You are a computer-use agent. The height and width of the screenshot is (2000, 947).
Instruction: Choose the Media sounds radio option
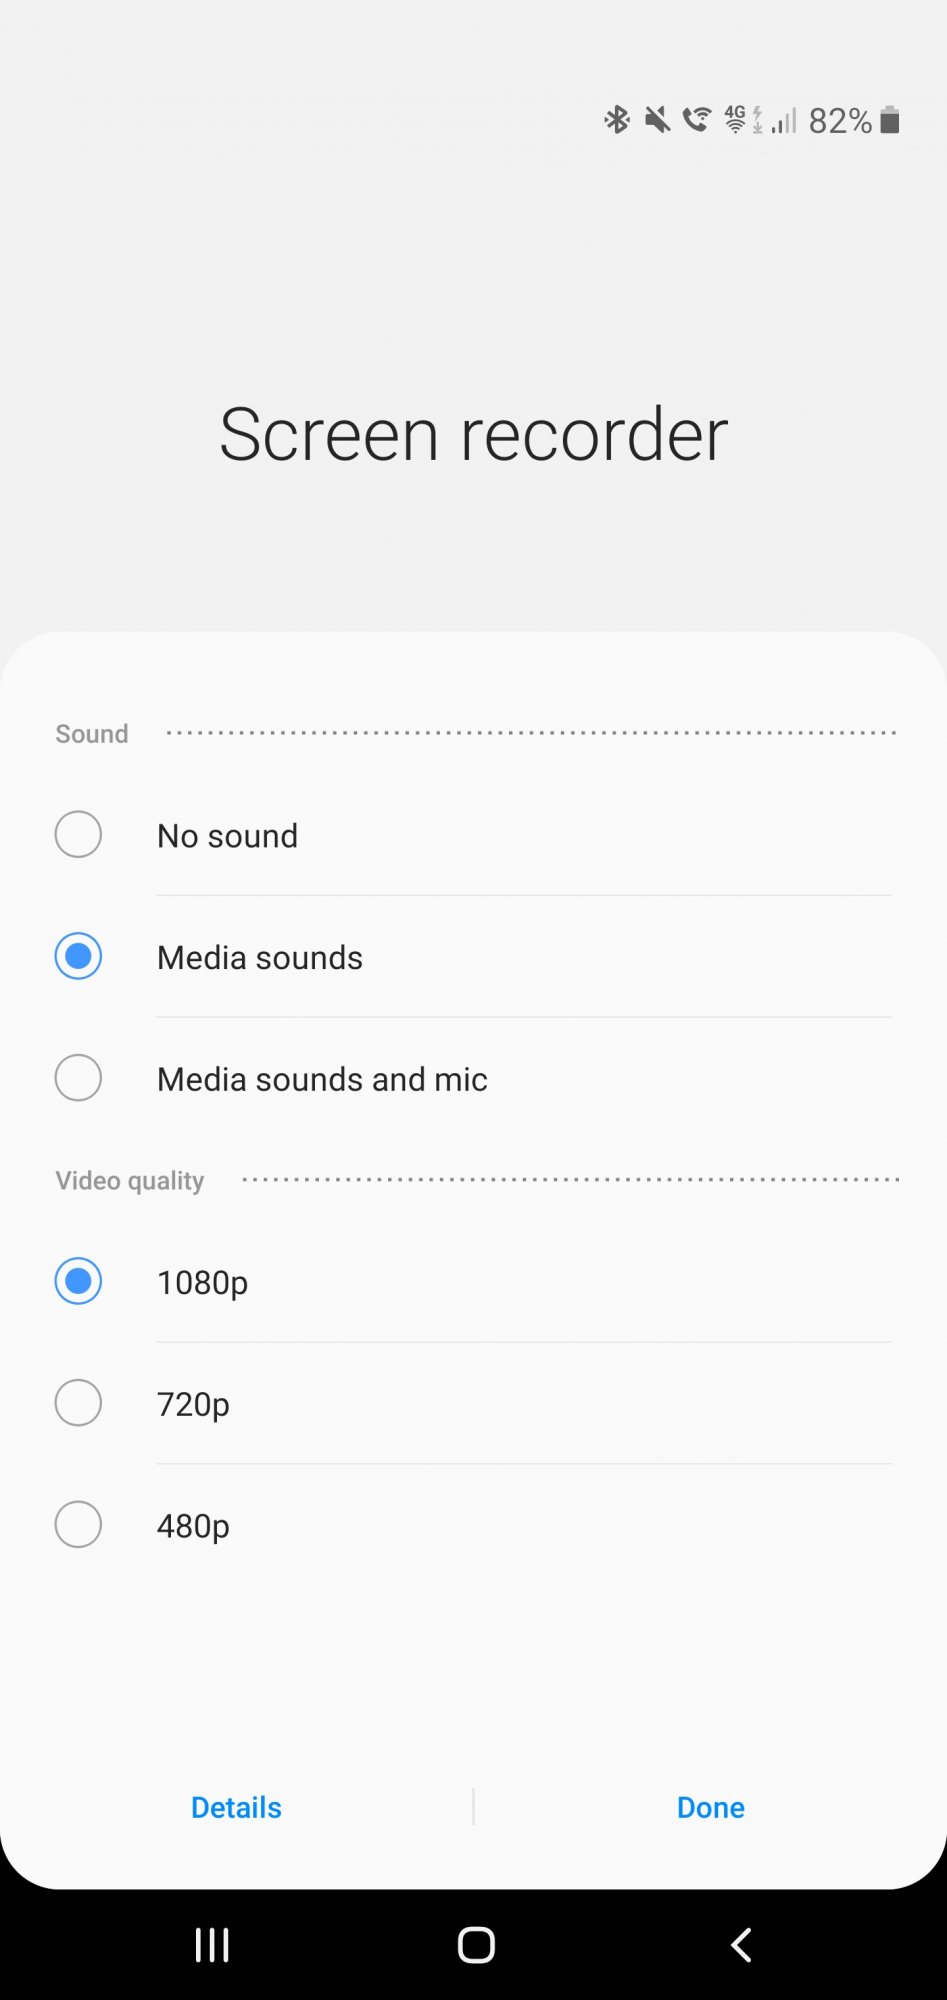click(78, 957)
